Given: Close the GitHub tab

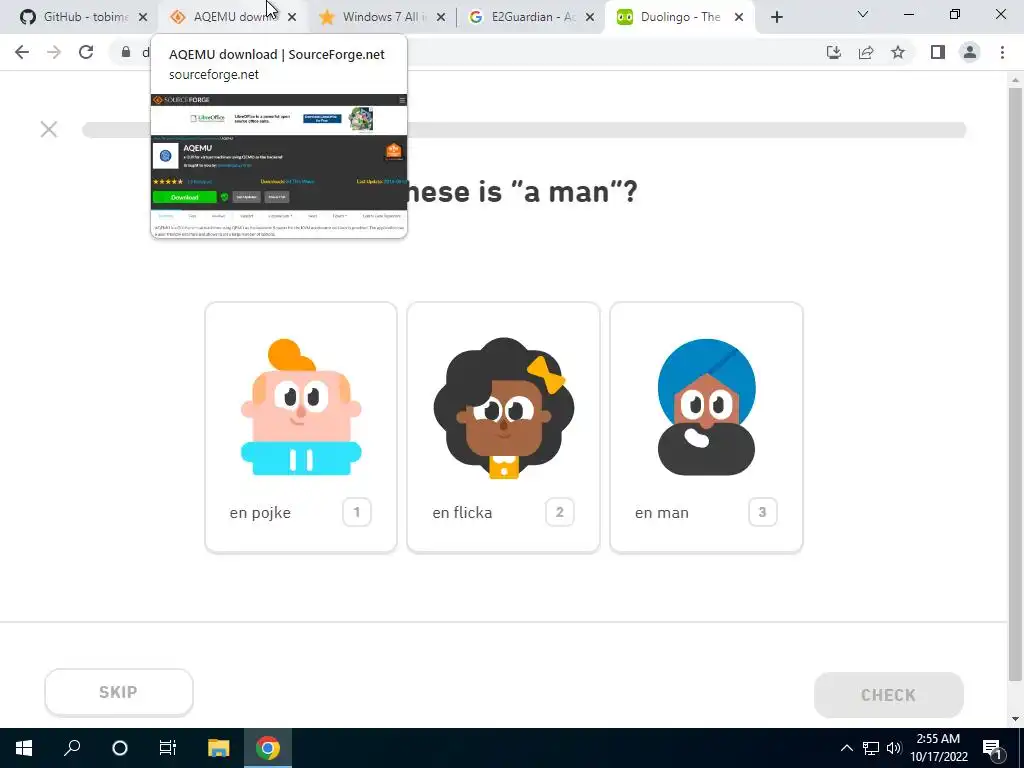Looking at the screenshot, I should pos(143,18).
